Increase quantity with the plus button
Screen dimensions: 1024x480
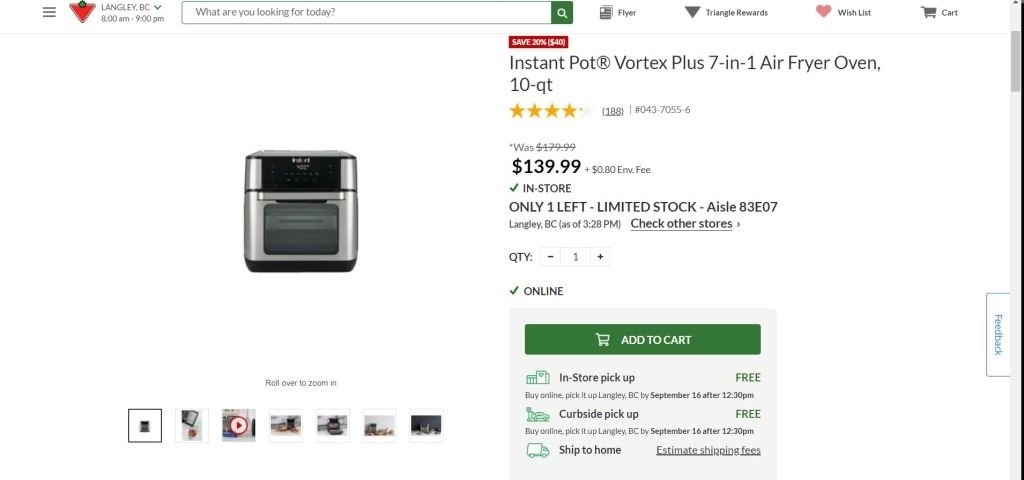pyautogui.click(x=600, y=257)
